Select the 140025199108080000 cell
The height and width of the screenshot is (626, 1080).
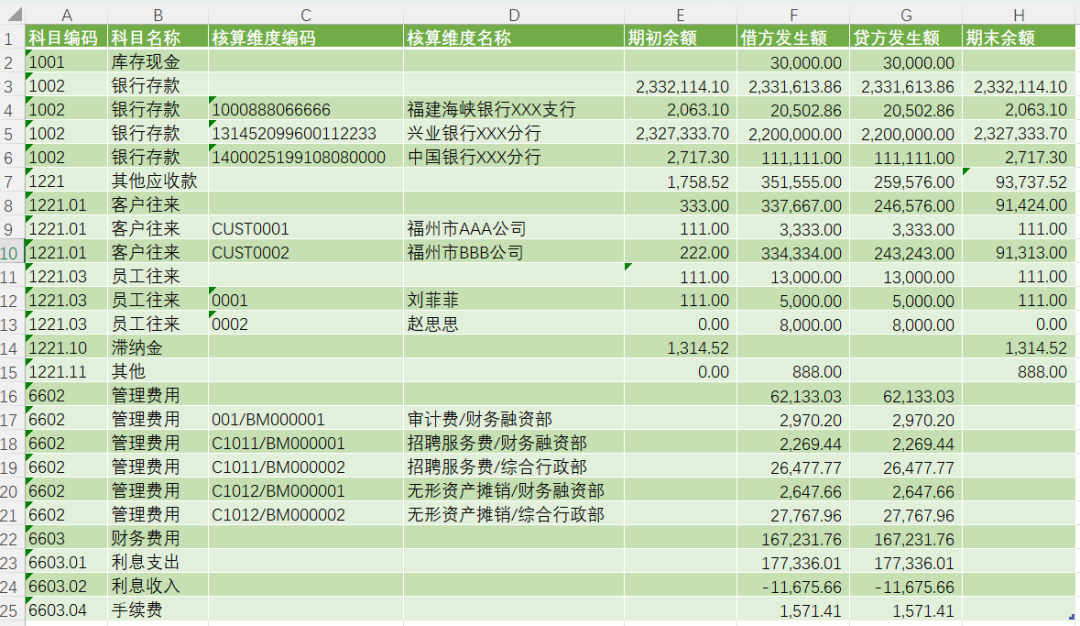(306, 157)
